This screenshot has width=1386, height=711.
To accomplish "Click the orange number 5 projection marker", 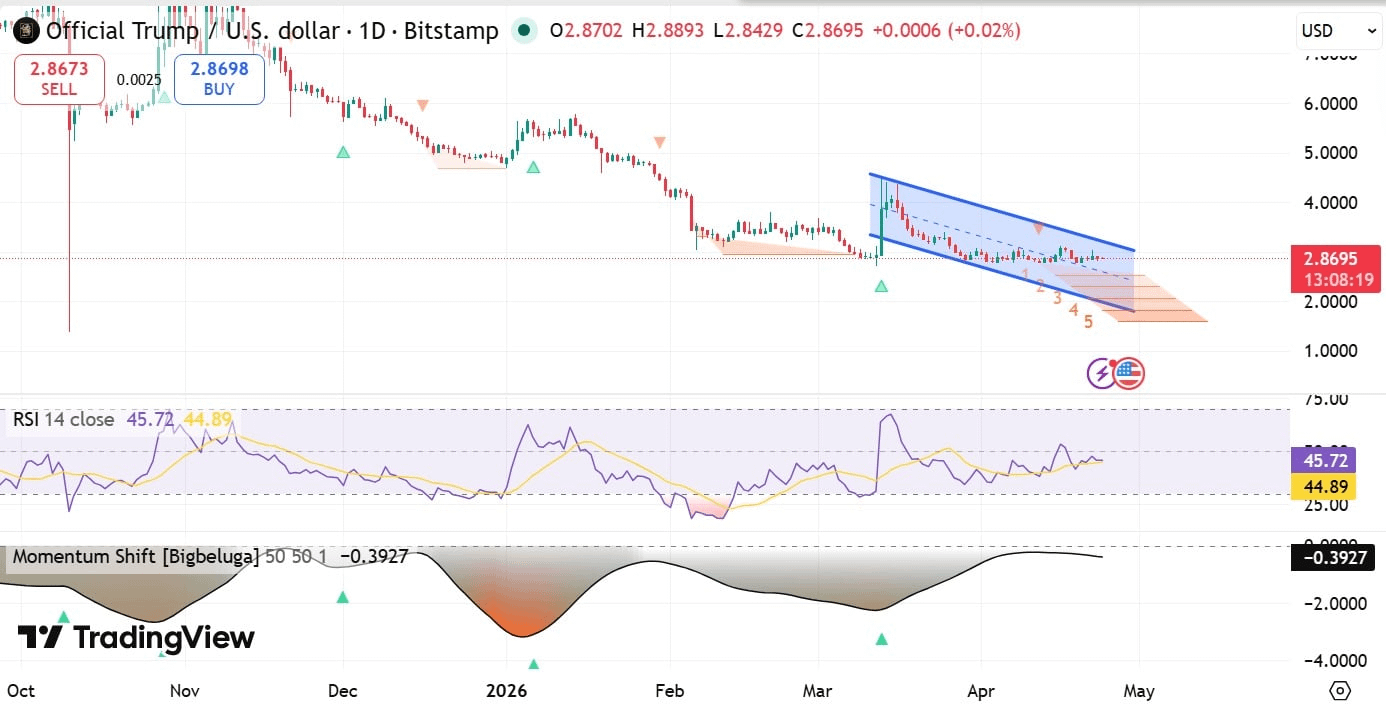I will (x=1089, y=322).
